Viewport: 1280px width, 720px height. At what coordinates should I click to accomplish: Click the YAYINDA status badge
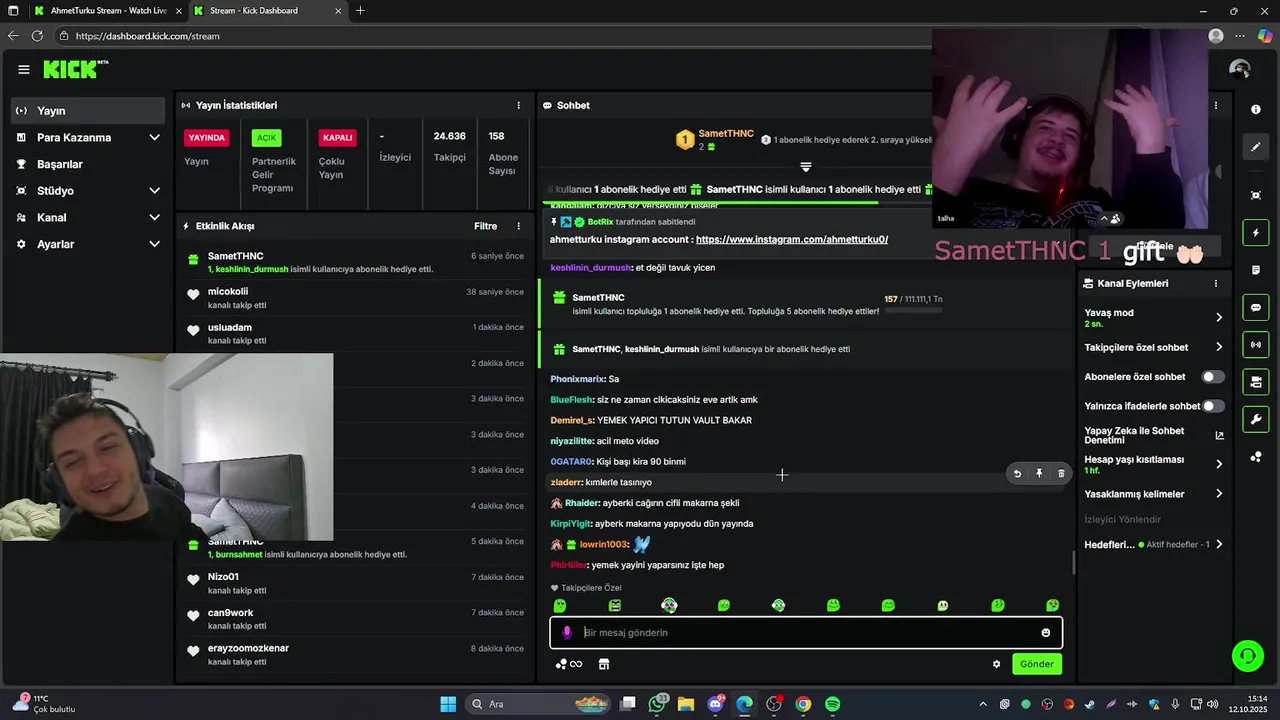207,138
